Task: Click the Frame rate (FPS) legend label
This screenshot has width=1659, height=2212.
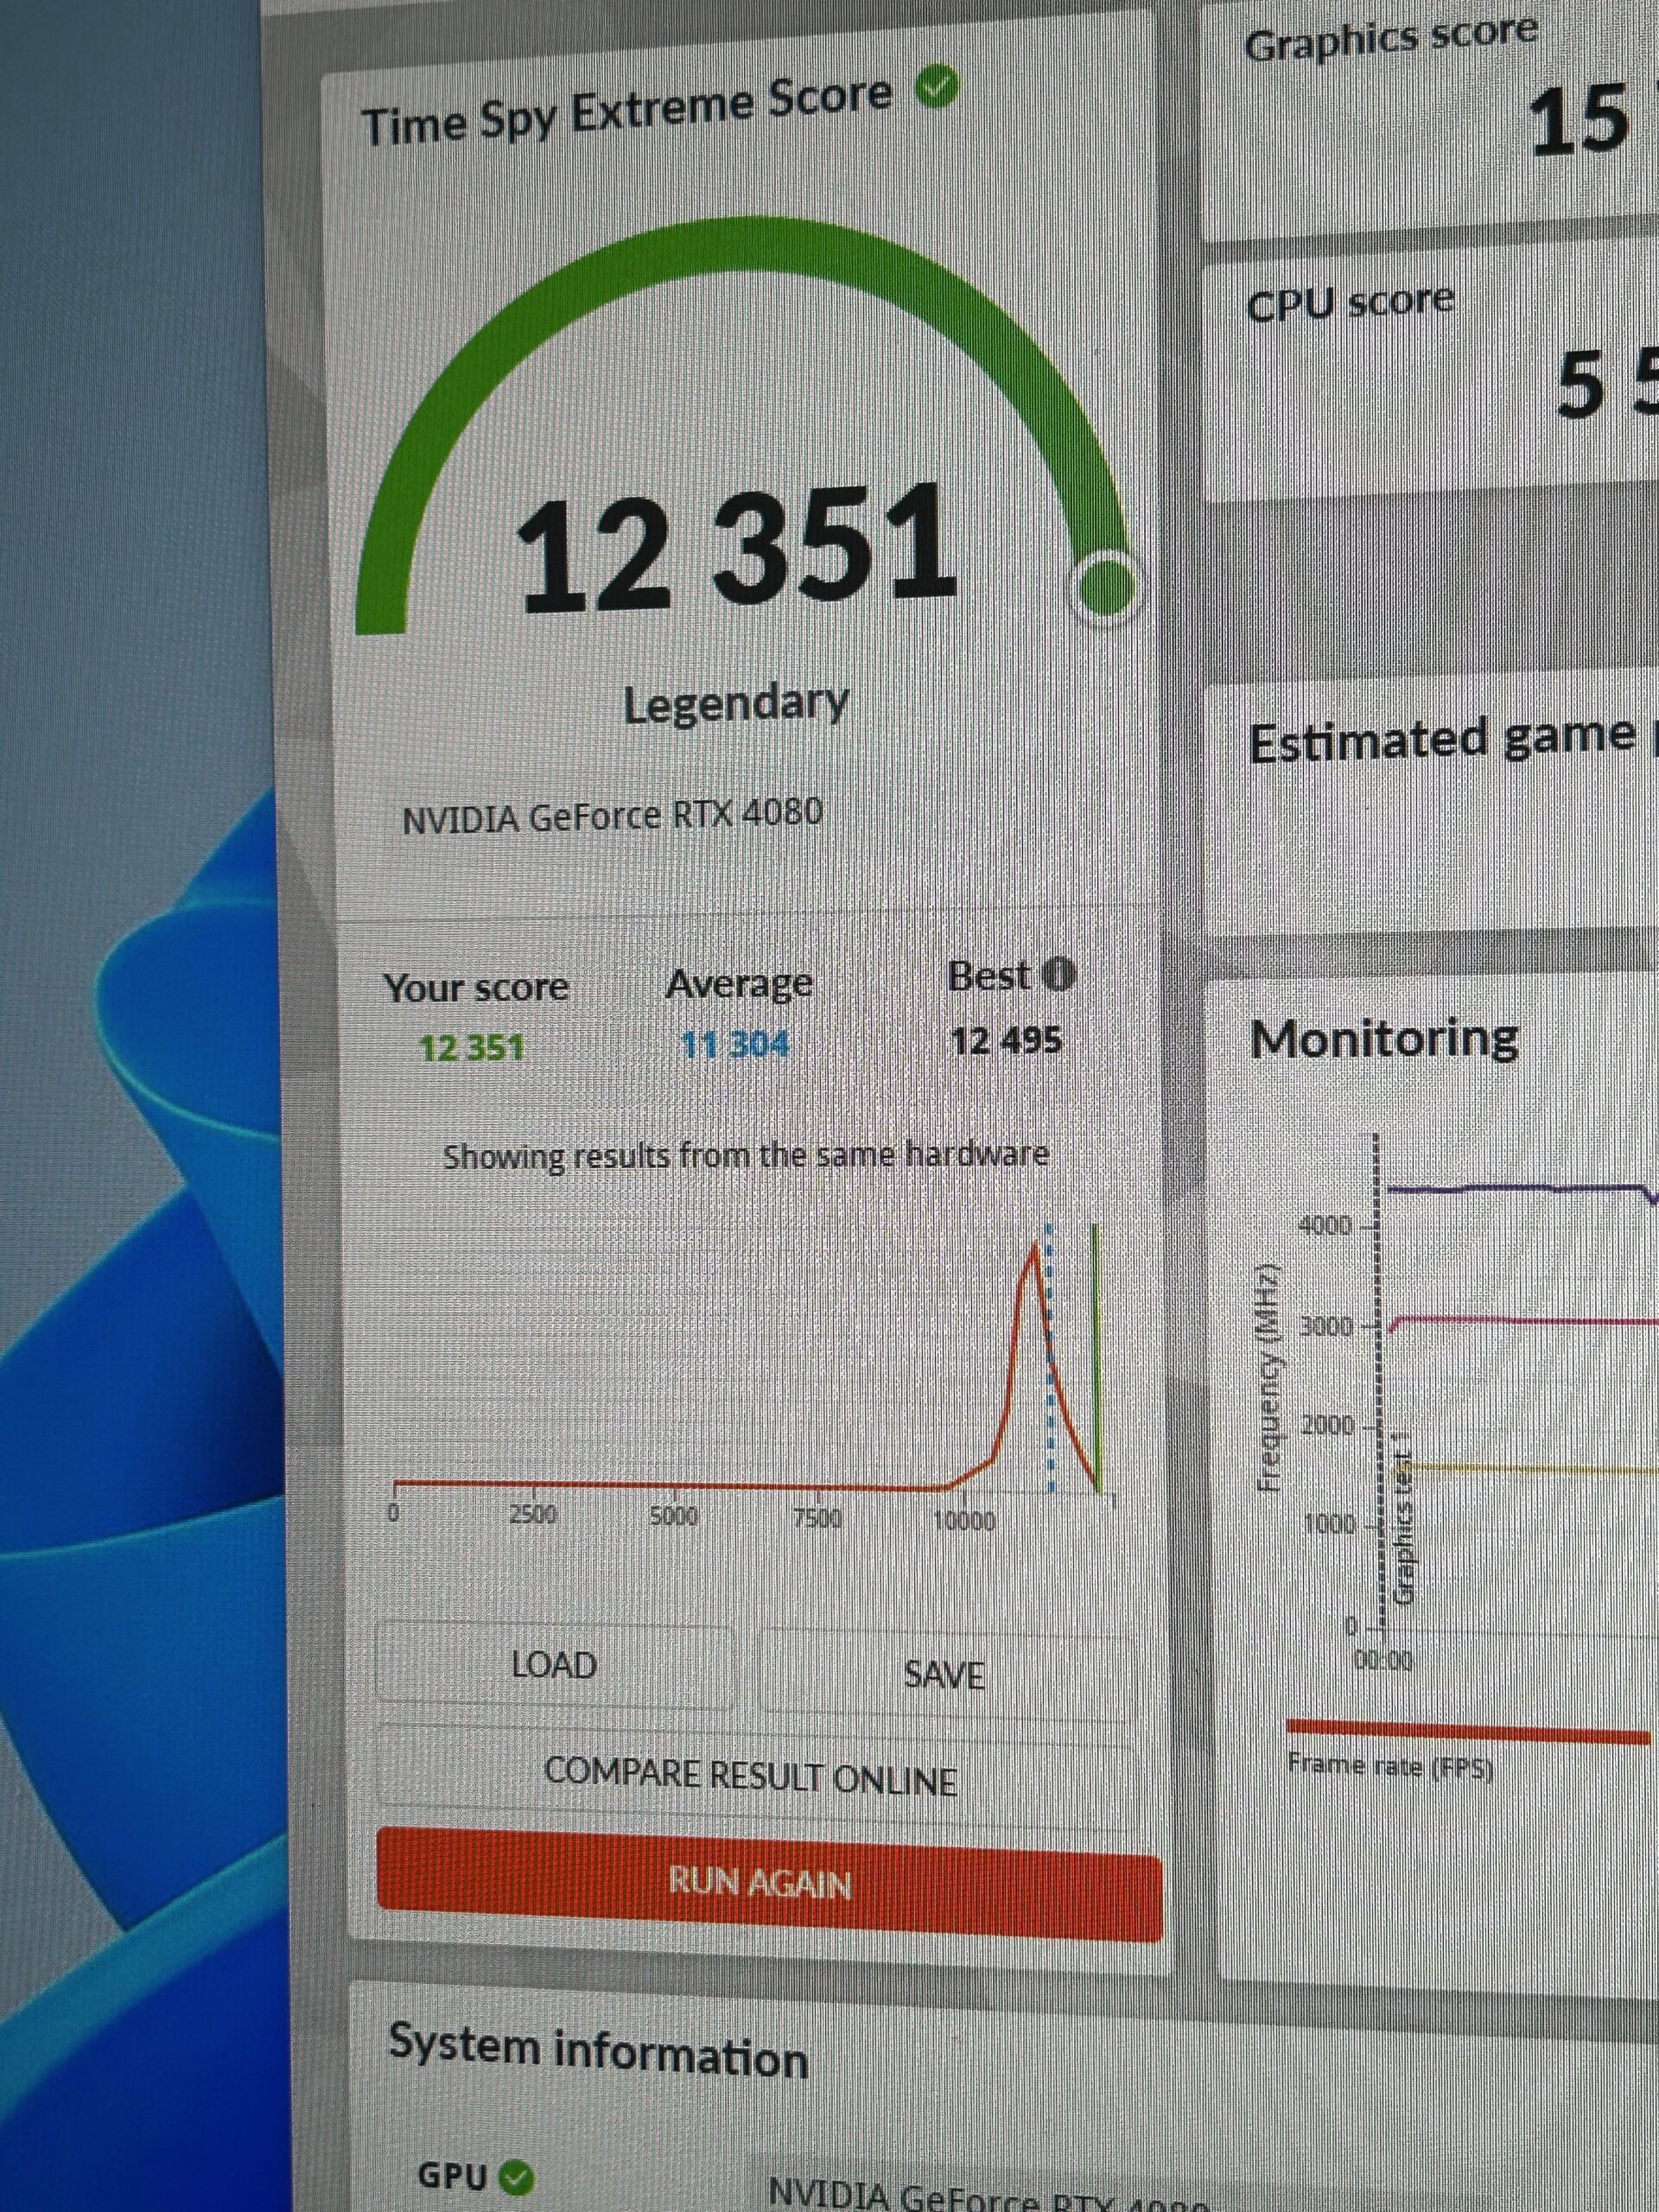Action: [1390, 1766]
